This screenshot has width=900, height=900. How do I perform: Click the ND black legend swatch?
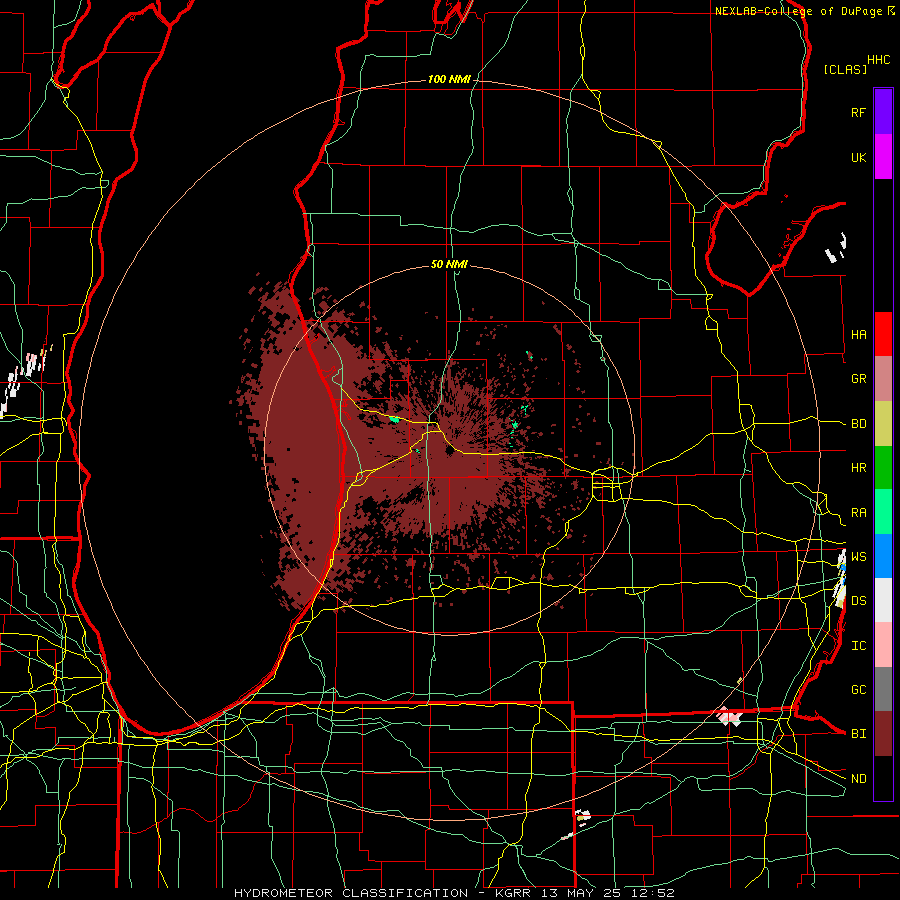[883, 778]
